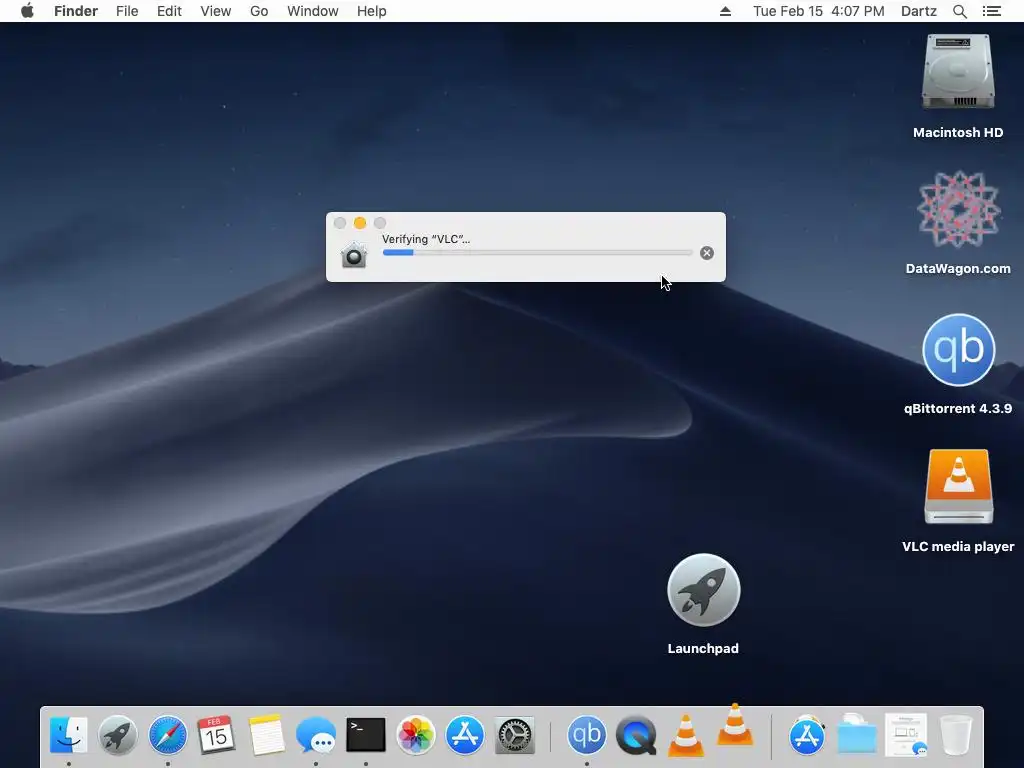
Task: Open Photos app in the Dock
Action: (x=415, y=735)
